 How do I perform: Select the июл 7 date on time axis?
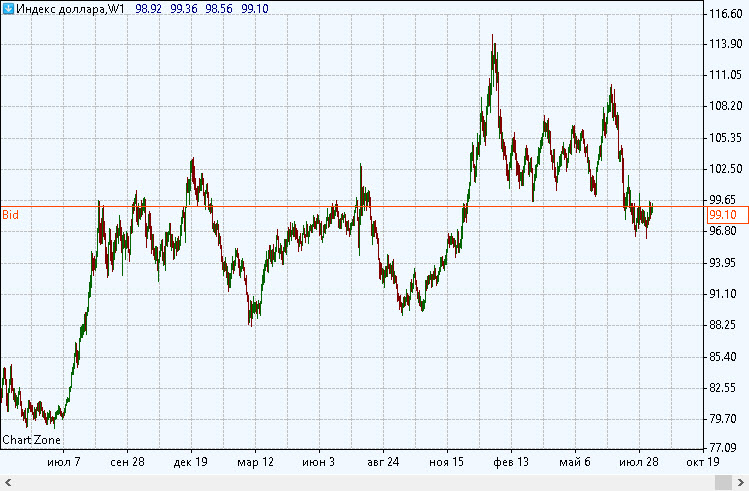click(x=63, y=463)
